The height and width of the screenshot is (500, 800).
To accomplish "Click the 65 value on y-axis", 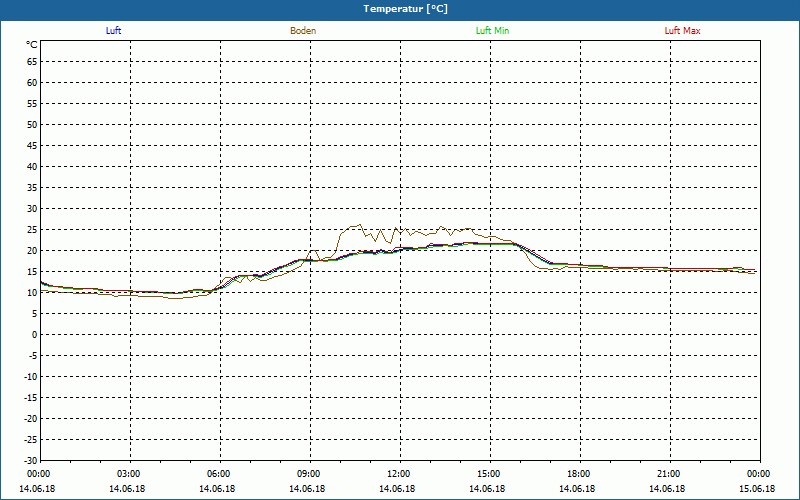I will [x=32, y=62].
